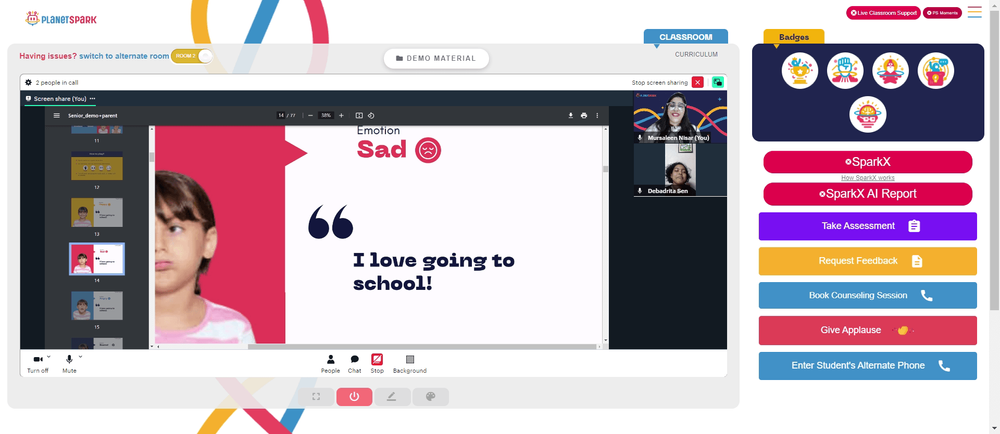Zoom in the PDF with plus
Screen dimensions: 1000x434
pos(341,115)
